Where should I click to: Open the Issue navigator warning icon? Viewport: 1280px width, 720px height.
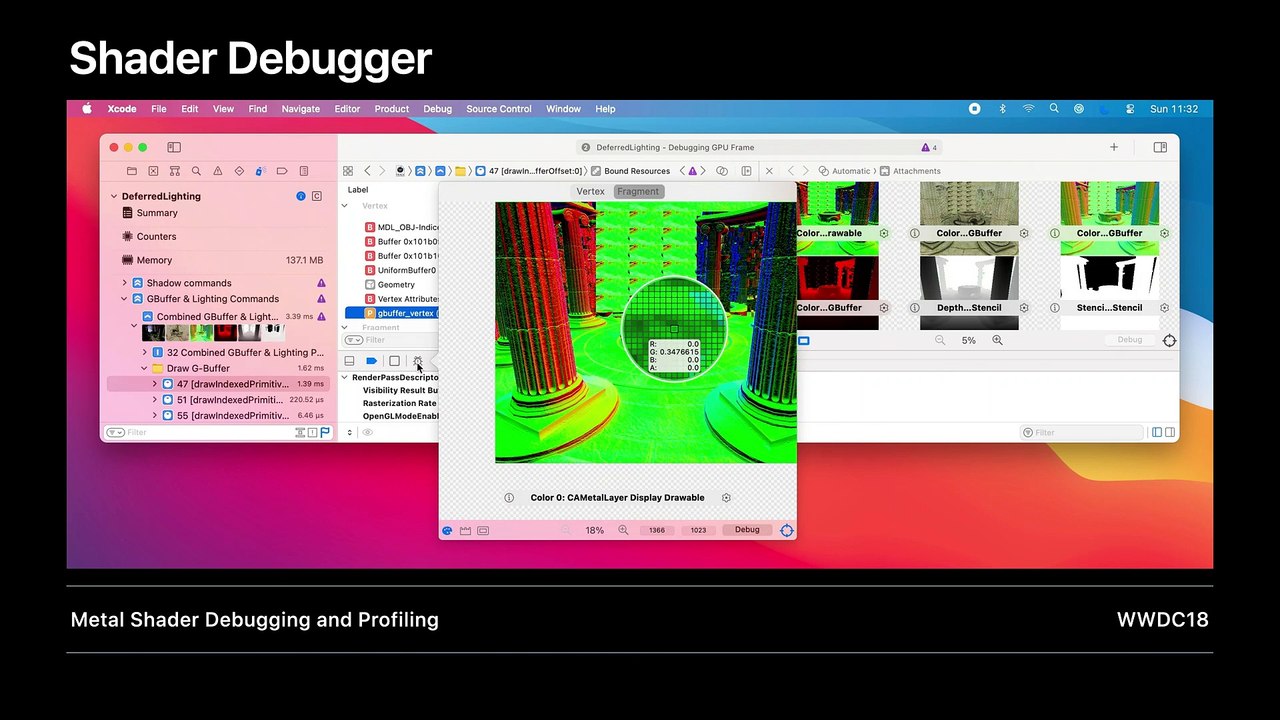tap(217, 171)
